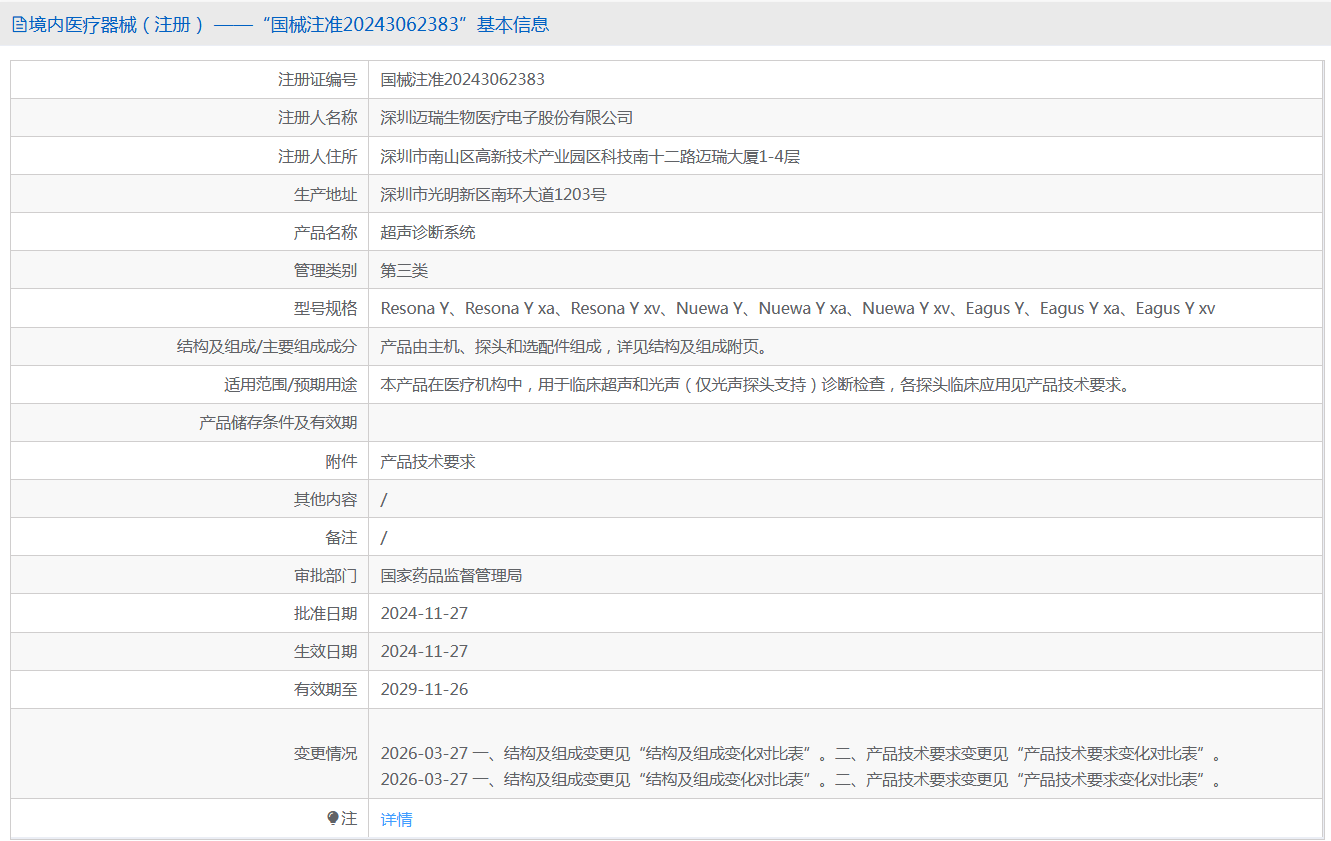This screenshot has height=841, width=1331.
Task: Click the 2024-11-27 date in 生效日期 row
Action: [424, 651]
